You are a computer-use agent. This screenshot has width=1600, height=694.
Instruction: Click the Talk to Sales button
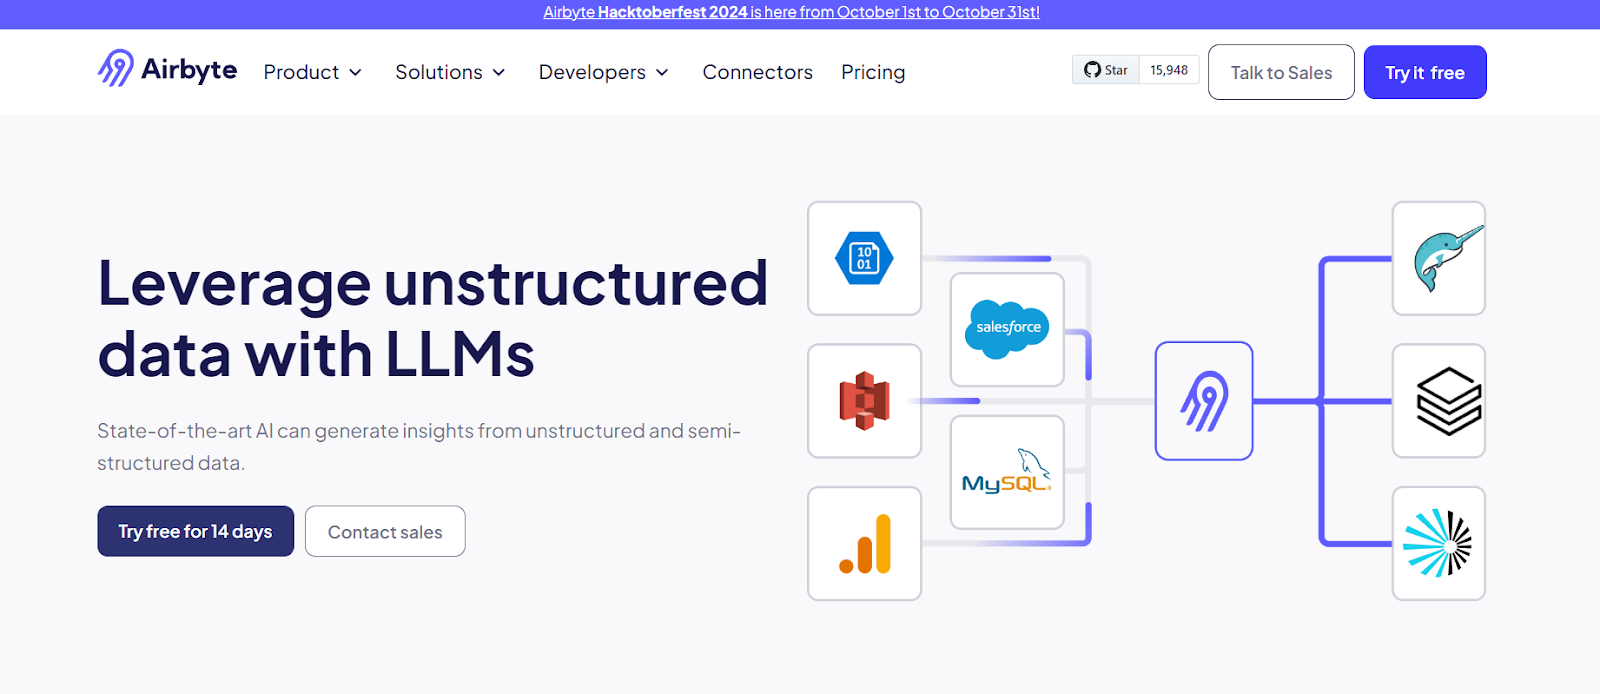pyautogui.click(x=1281, y=72)
